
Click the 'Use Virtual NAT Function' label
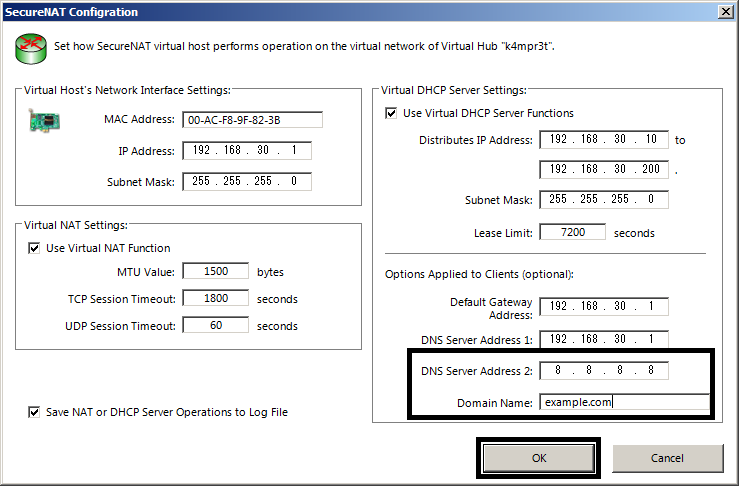pos(108,248)
